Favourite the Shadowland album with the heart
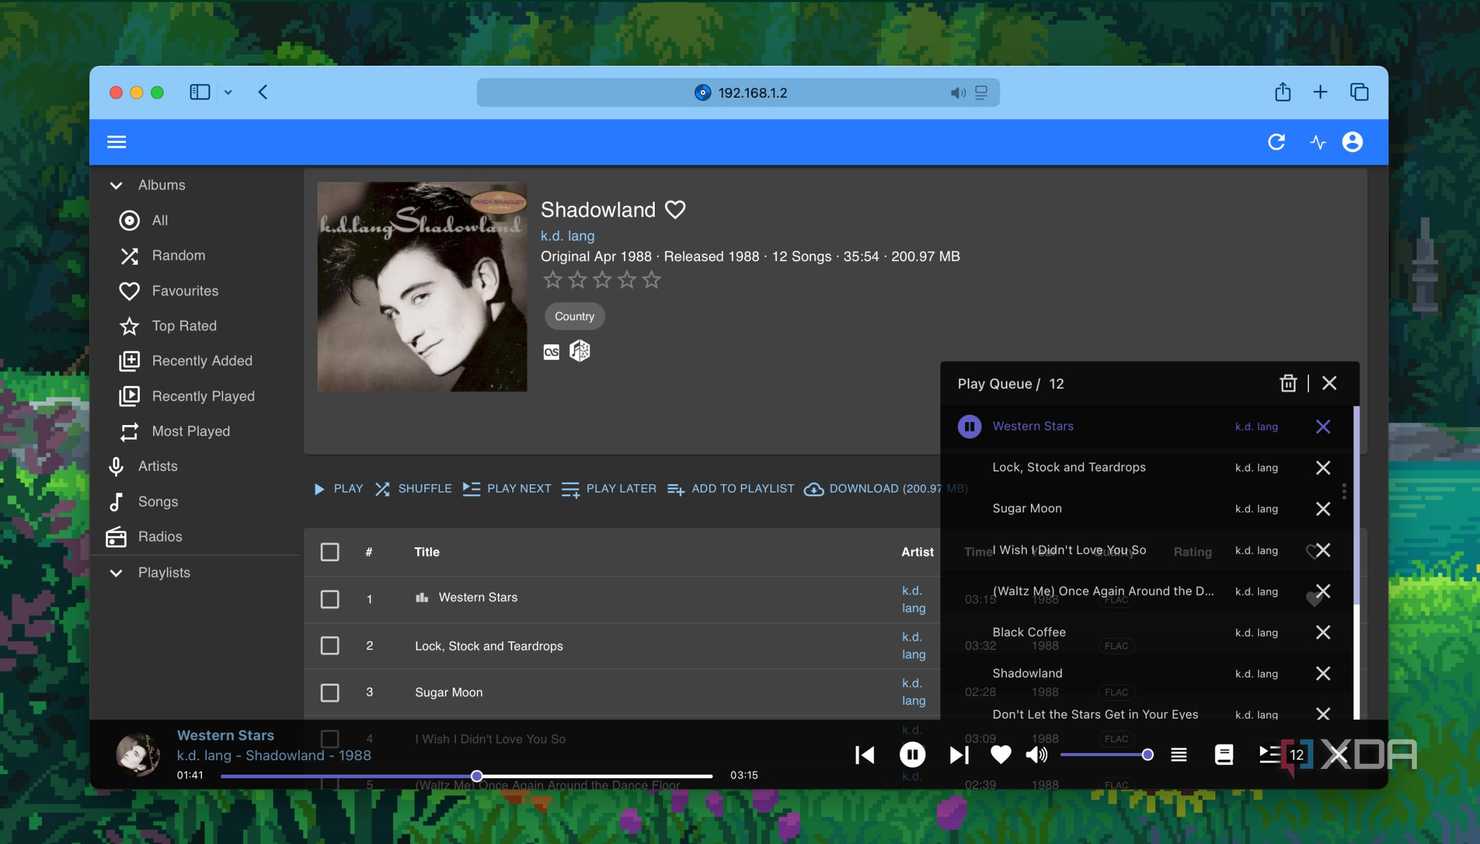Viewport: 1480px width, 844px height. [676, 210]
